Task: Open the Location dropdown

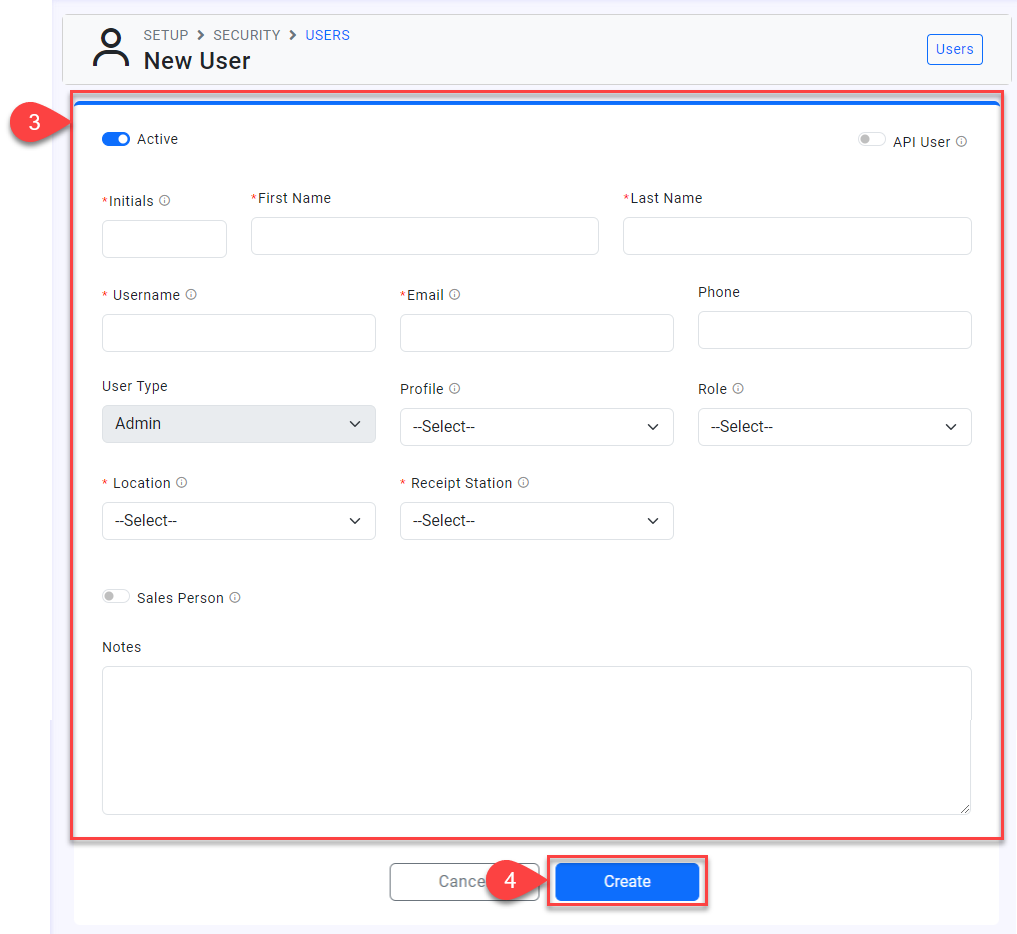Action: [x=239, y=521]
